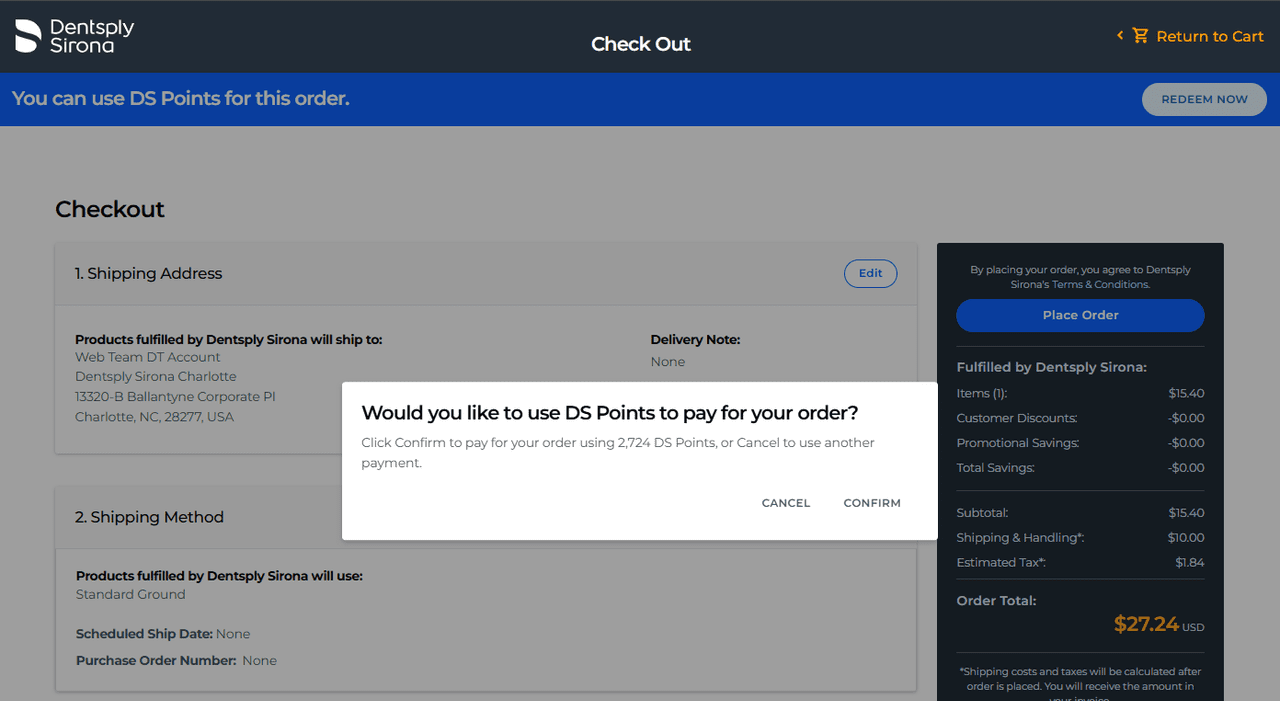
Task: Cancel the DS Points payment dialog
Action: [785, 503]
